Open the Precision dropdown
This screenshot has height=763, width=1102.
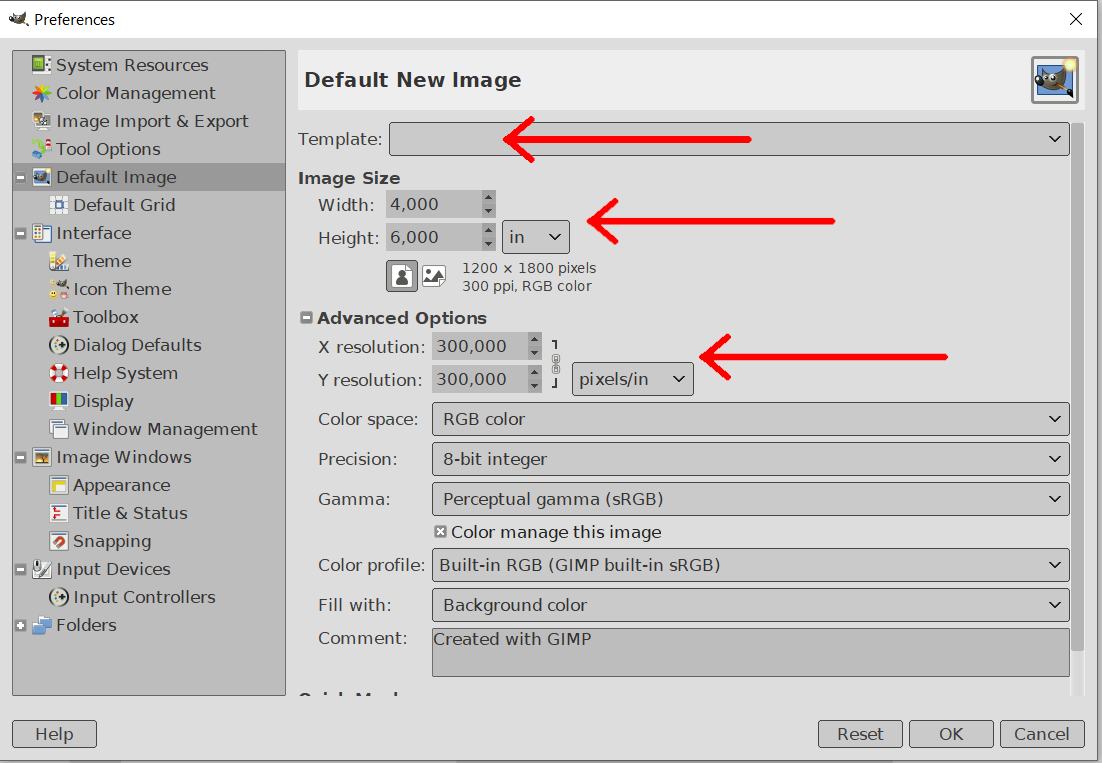751,459
